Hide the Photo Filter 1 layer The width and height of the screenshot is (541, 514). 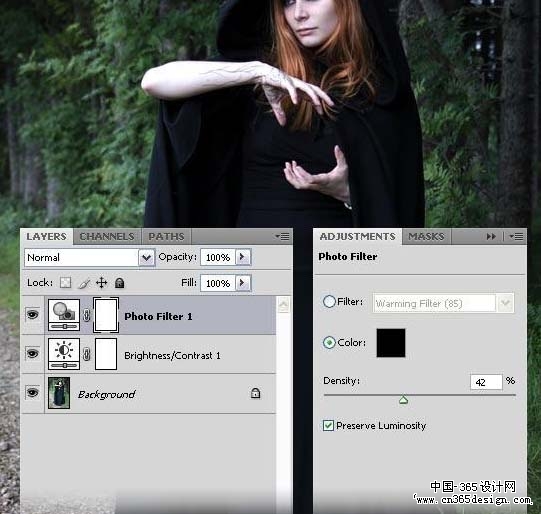pyautogui.click(x=32, y=315)
